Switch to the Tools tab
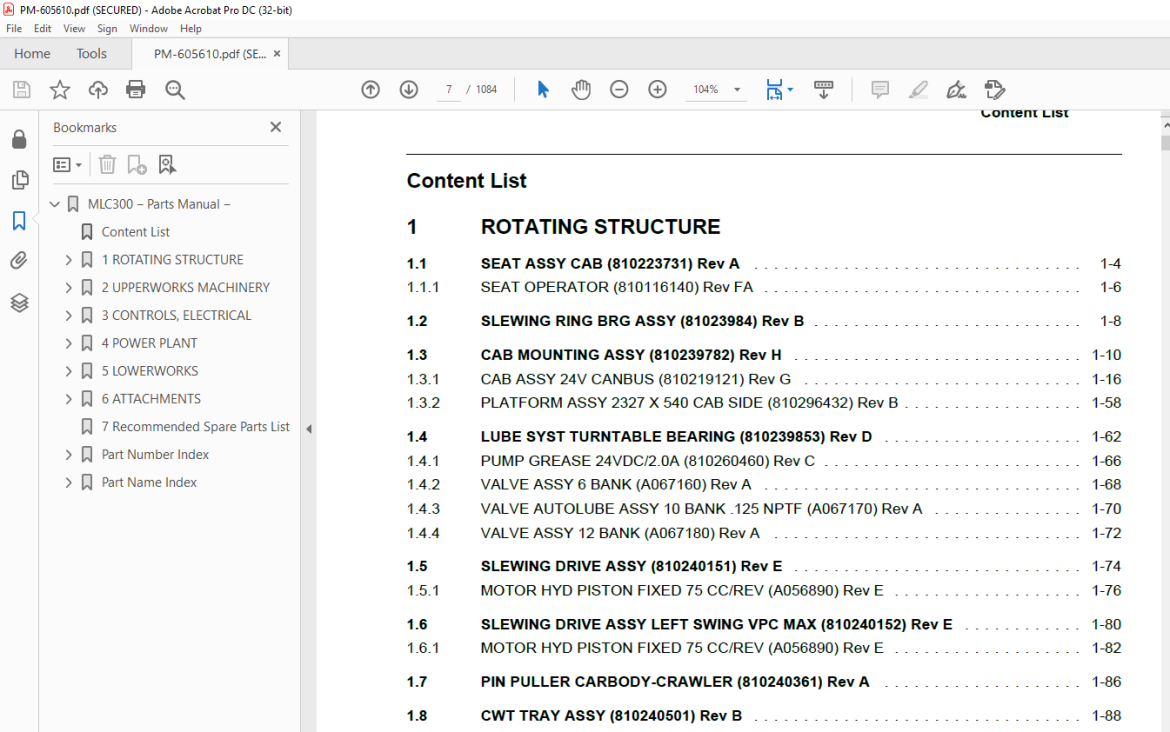The image size is (1170, 732). (91, 54)
